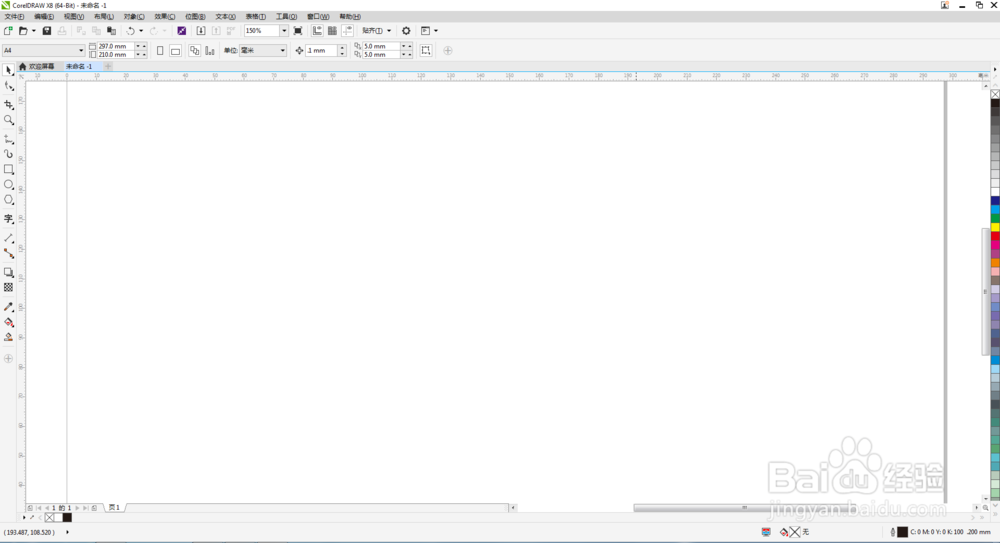Select the Polygon tool
Screen dimensions: 1000x543
8,200
